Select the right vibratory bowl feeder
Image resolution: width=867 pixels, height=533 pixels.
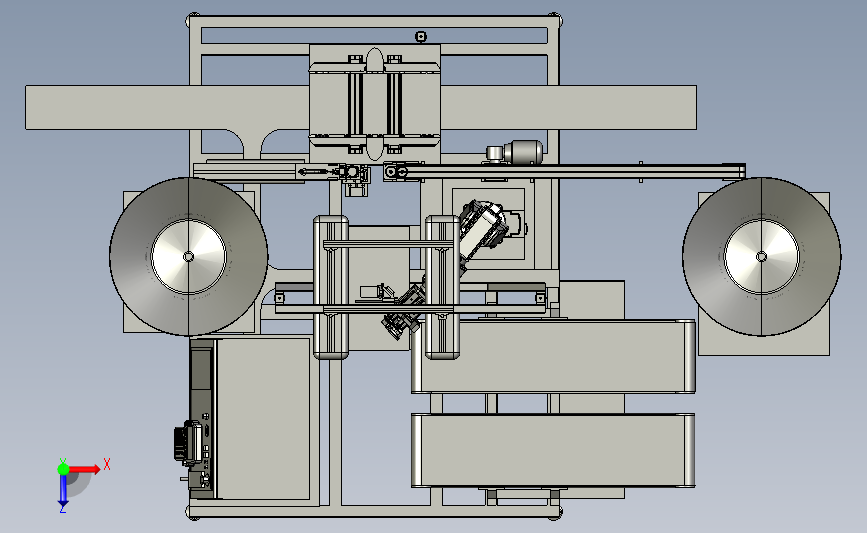761,257
